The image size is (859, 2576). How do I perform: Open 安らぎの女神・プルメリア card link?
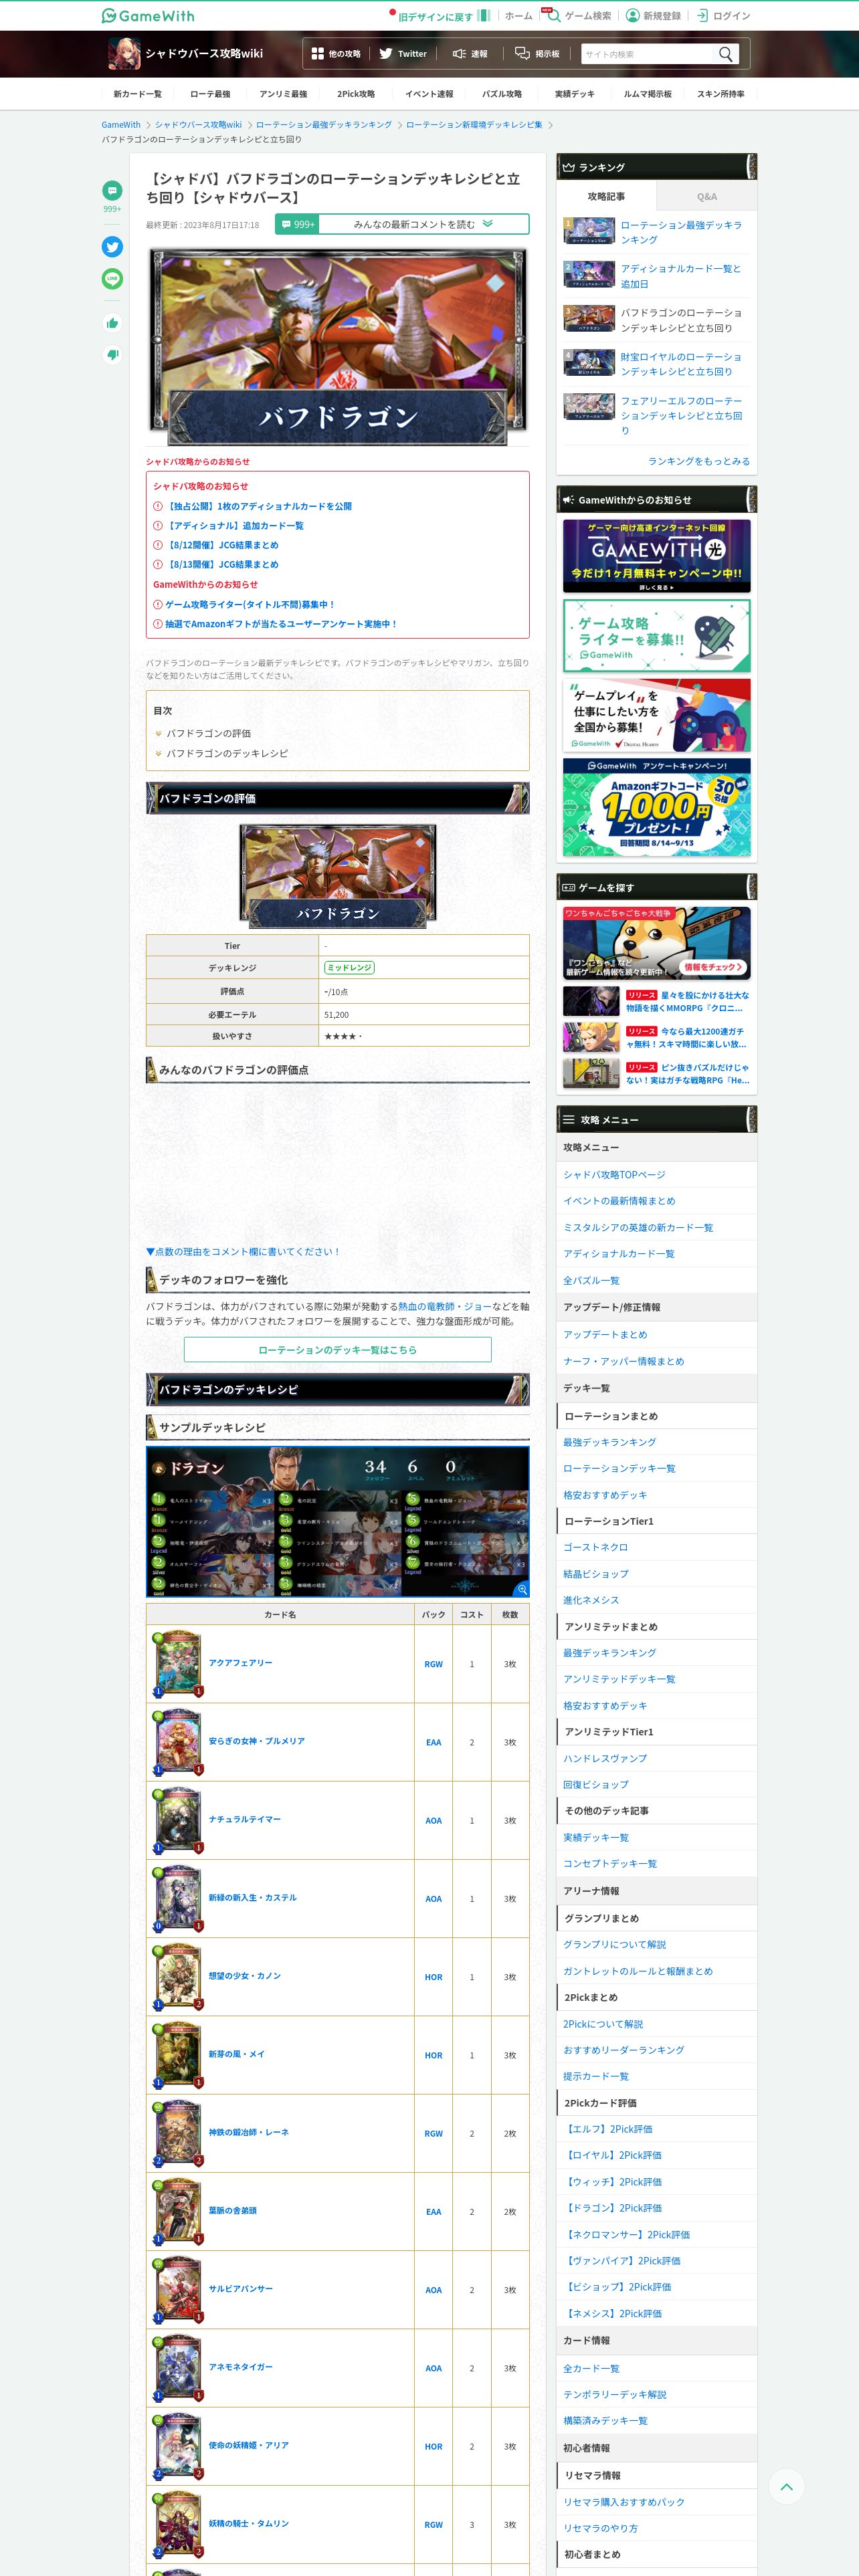[257, 1741]
